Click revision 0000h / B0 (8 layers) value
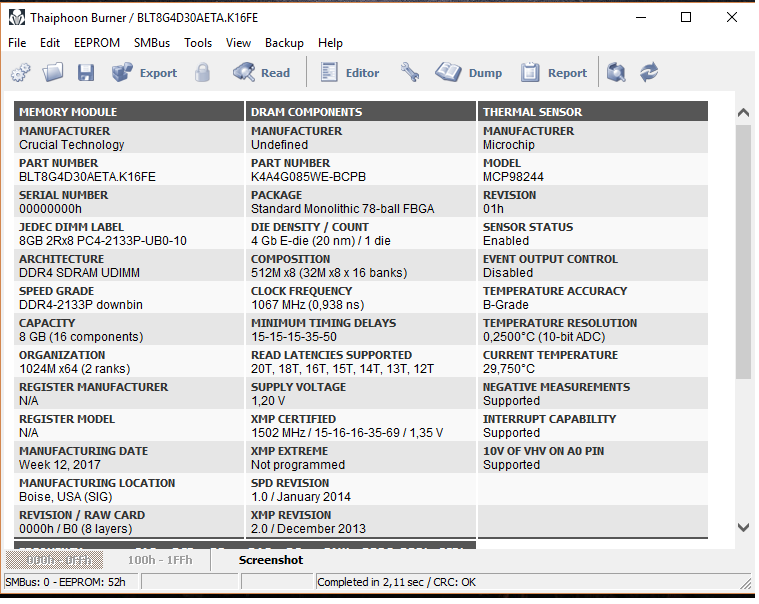 click(76, 528)
